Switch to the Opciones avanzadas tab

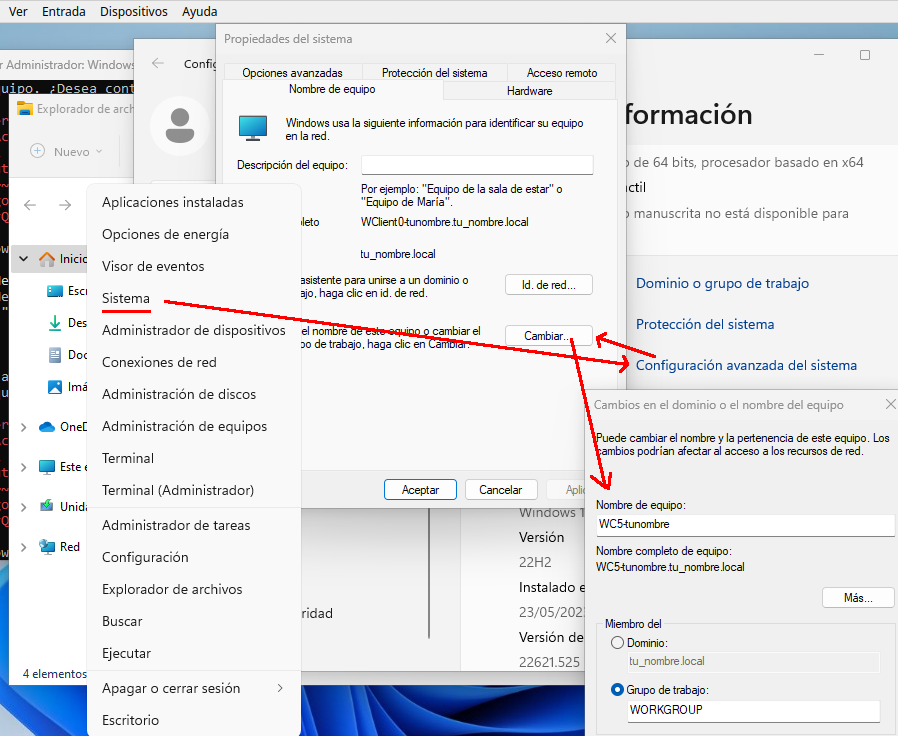292,73
